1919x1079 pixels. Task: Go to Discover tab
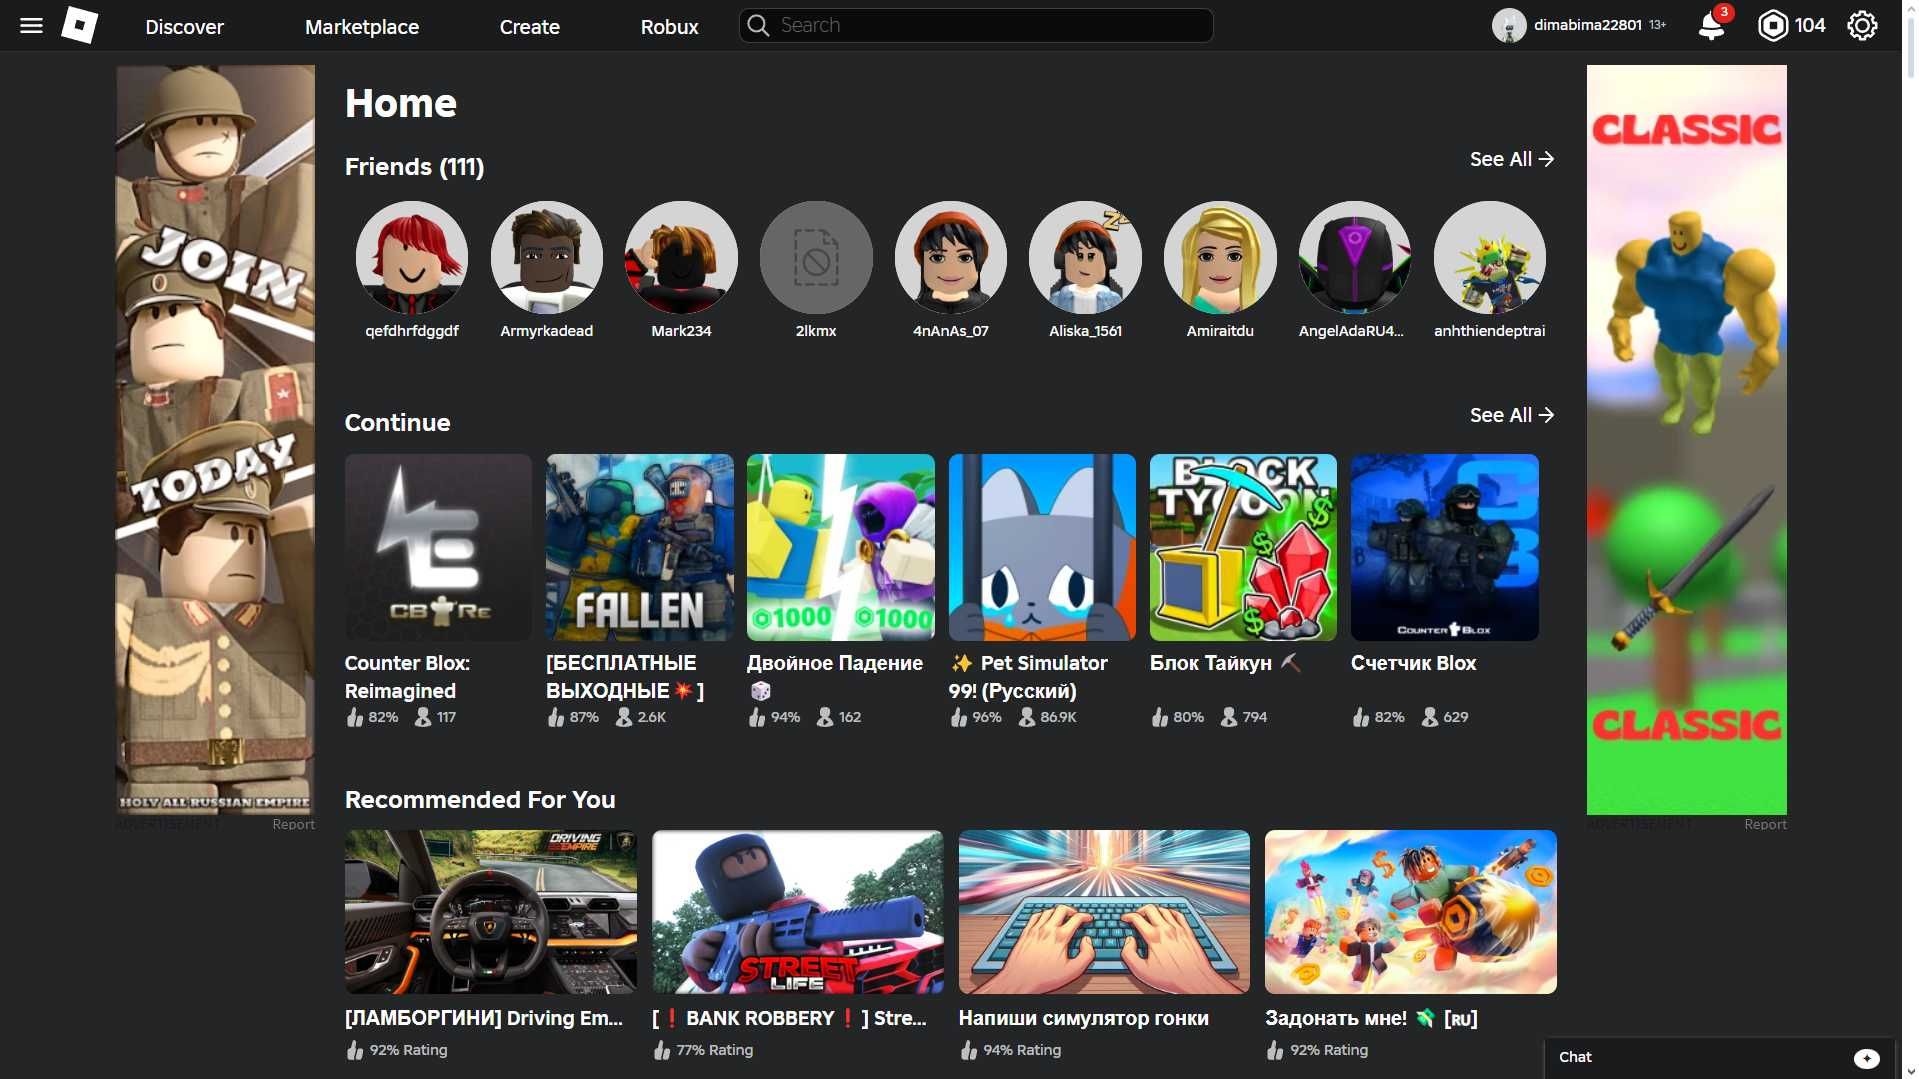184,27
